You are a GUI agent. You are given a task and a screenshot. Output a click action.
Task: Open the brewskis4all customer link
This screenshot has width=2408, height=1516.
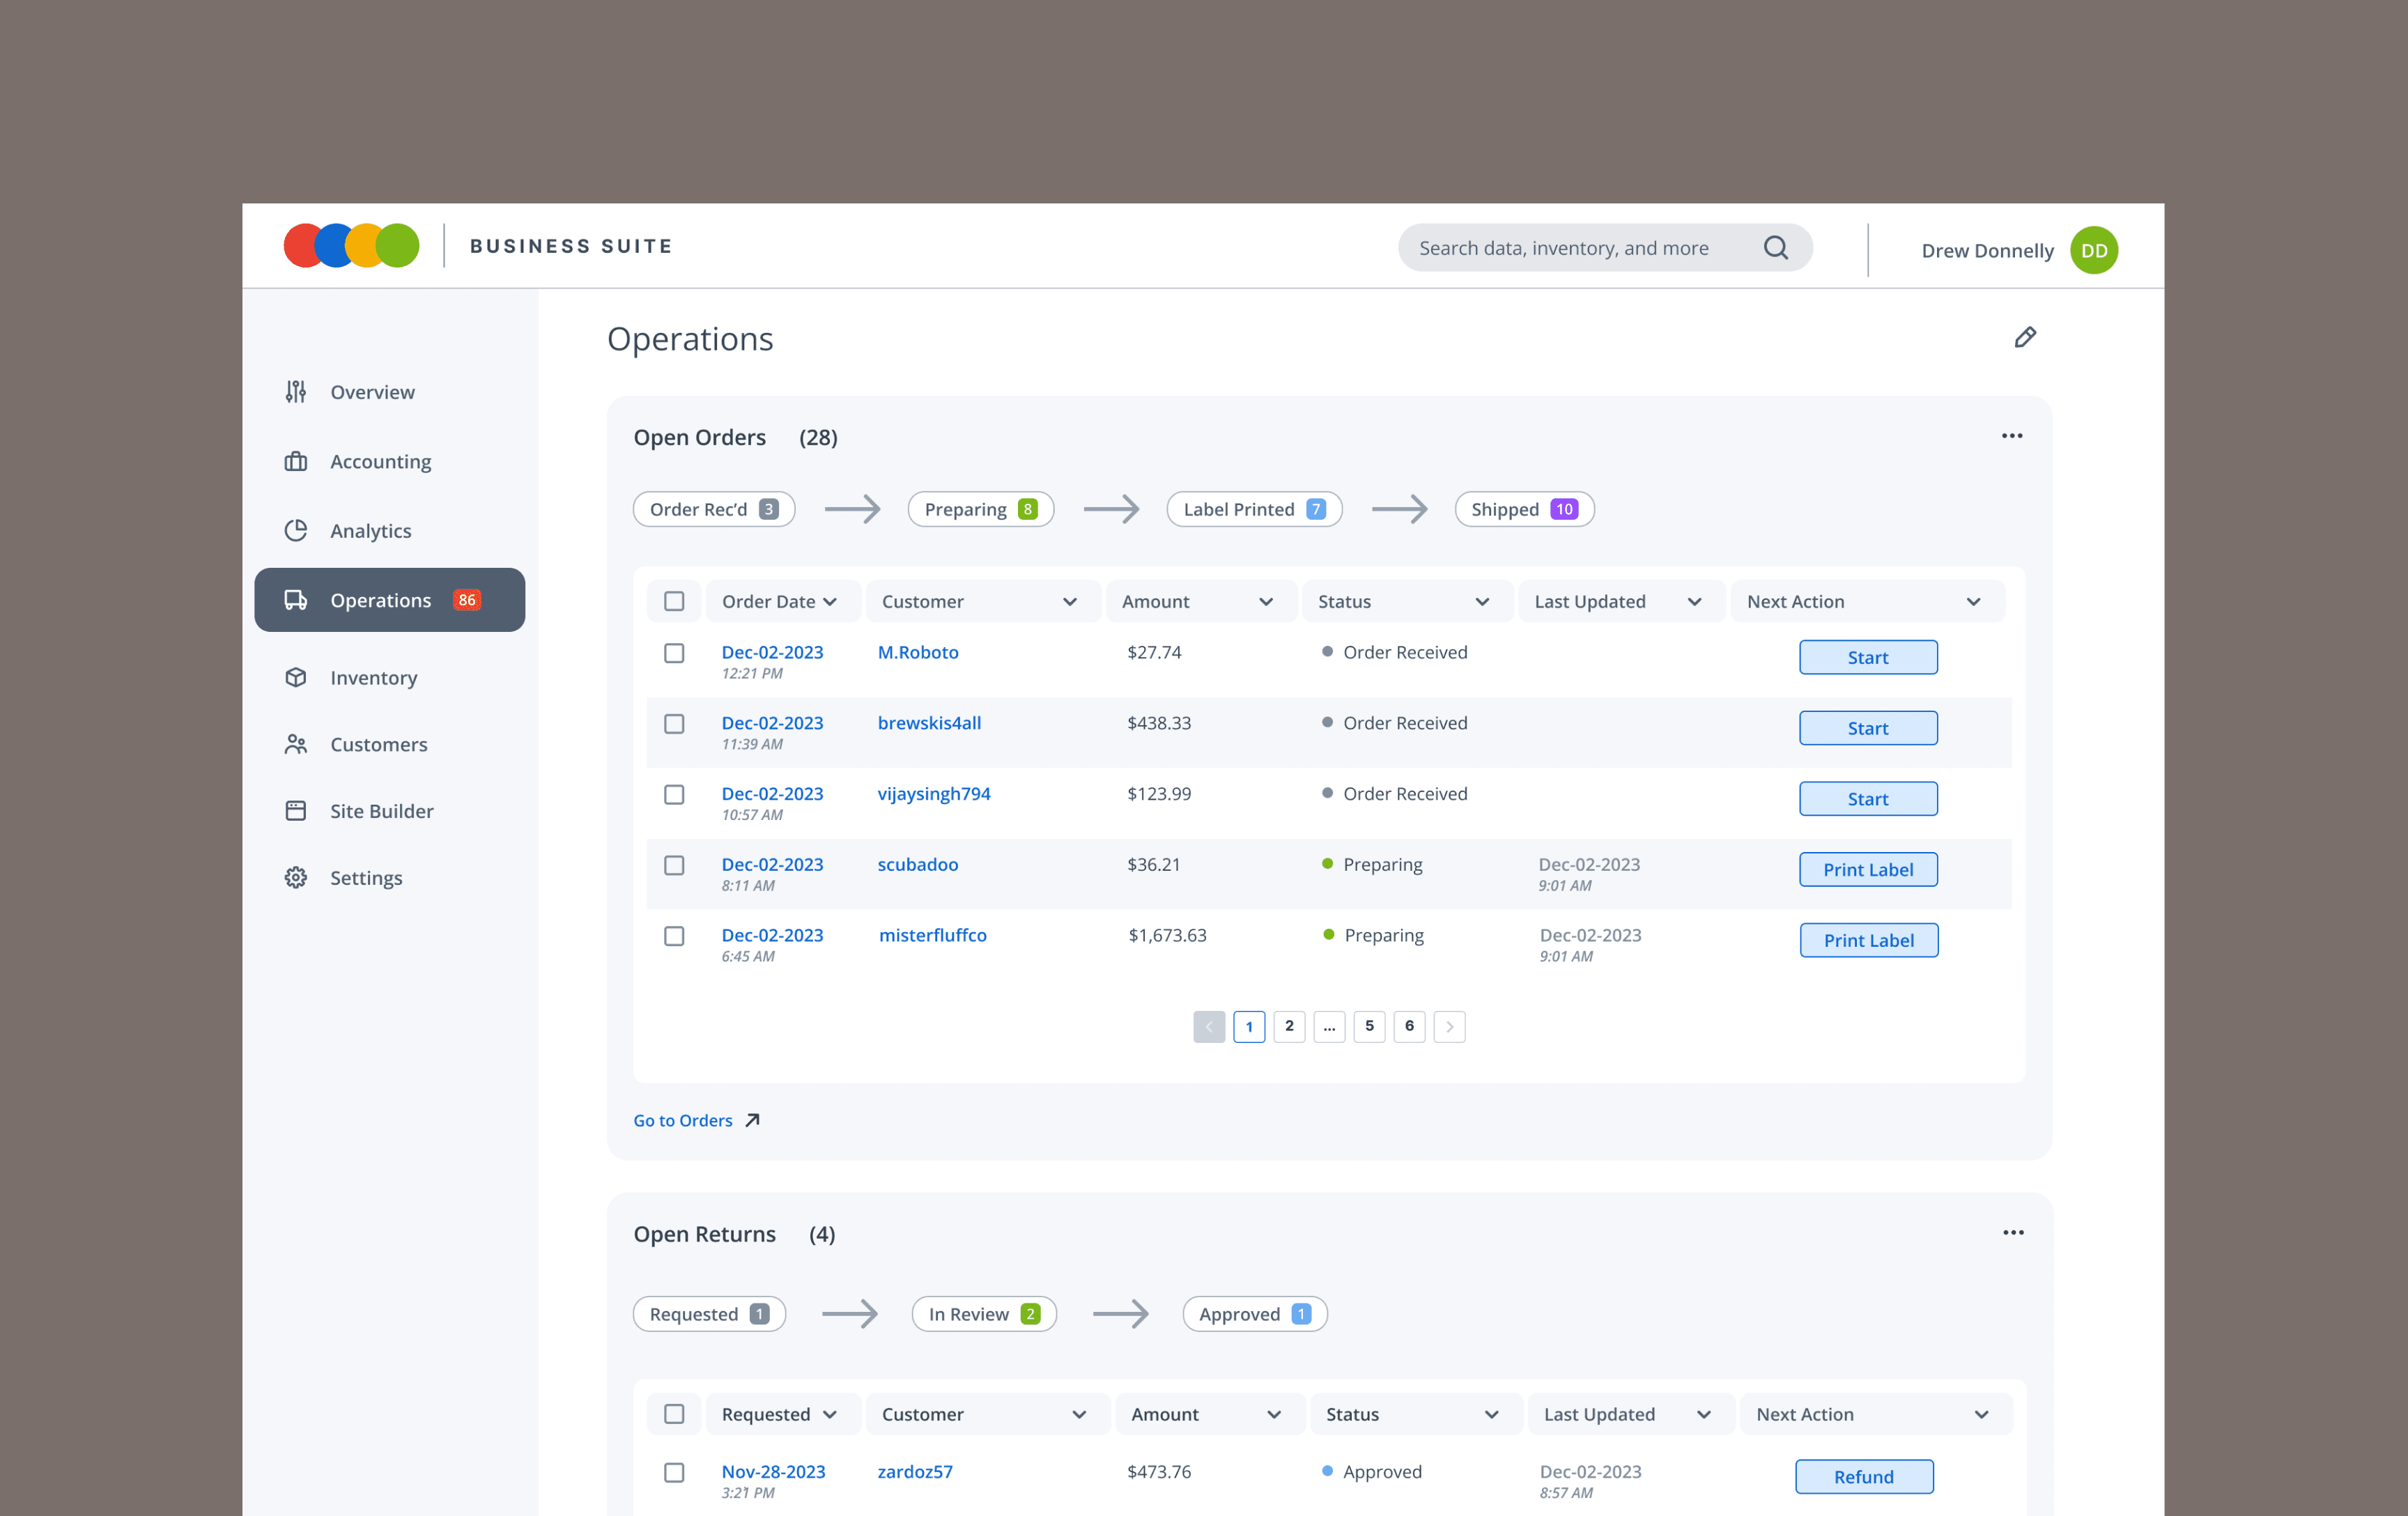pos(929,723)
